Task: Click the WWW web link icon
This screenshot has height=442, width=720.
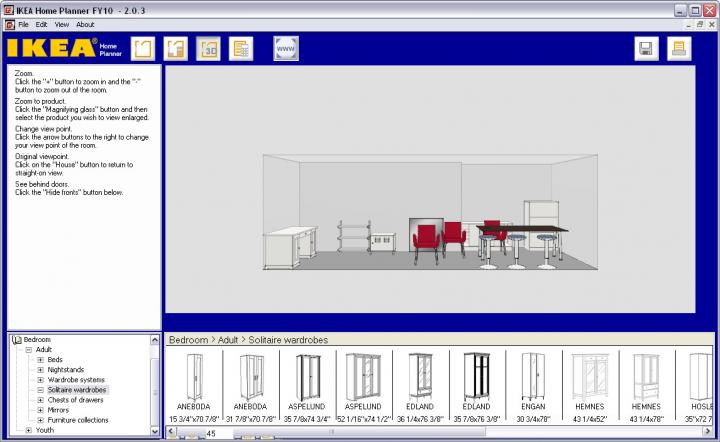Action: 286,49
